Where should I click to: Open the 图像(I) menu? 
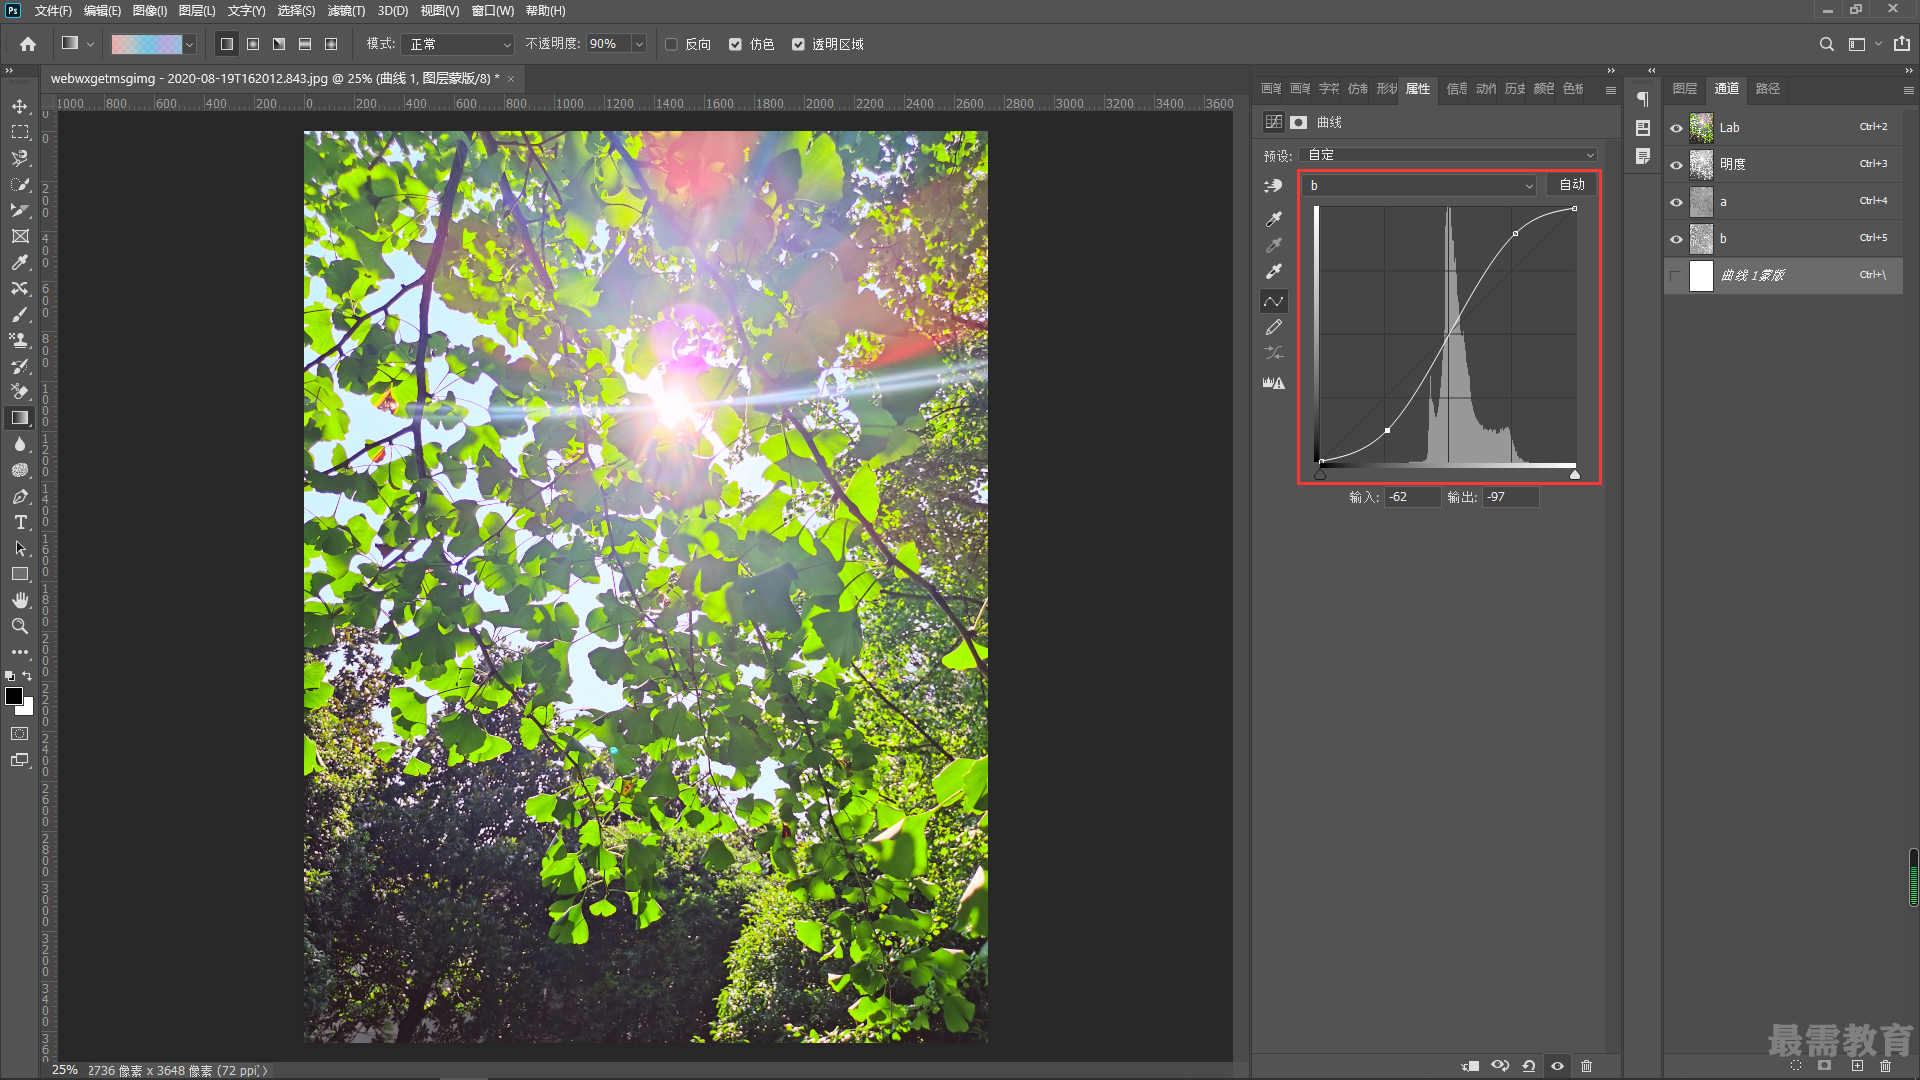[x=150, y=11]
